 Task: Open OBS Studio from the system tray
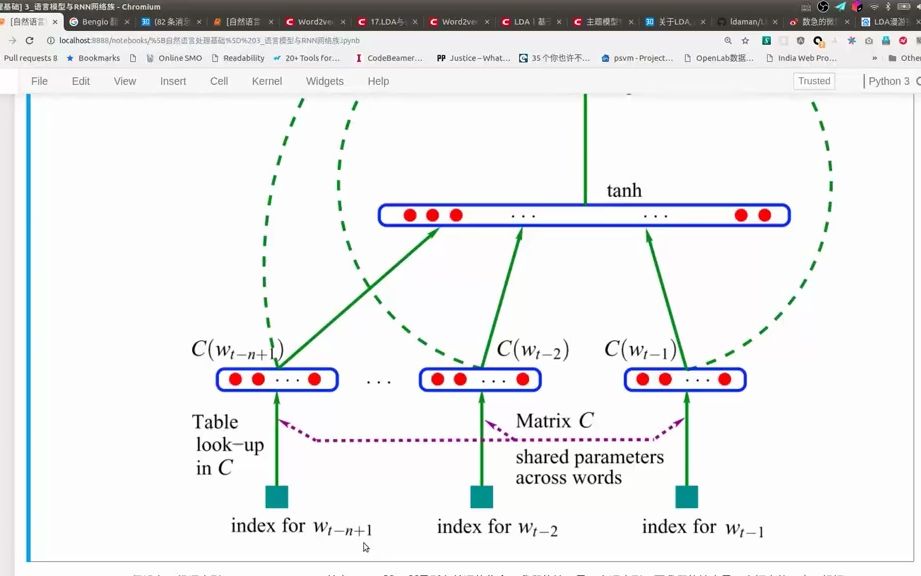tap(823, 6)
